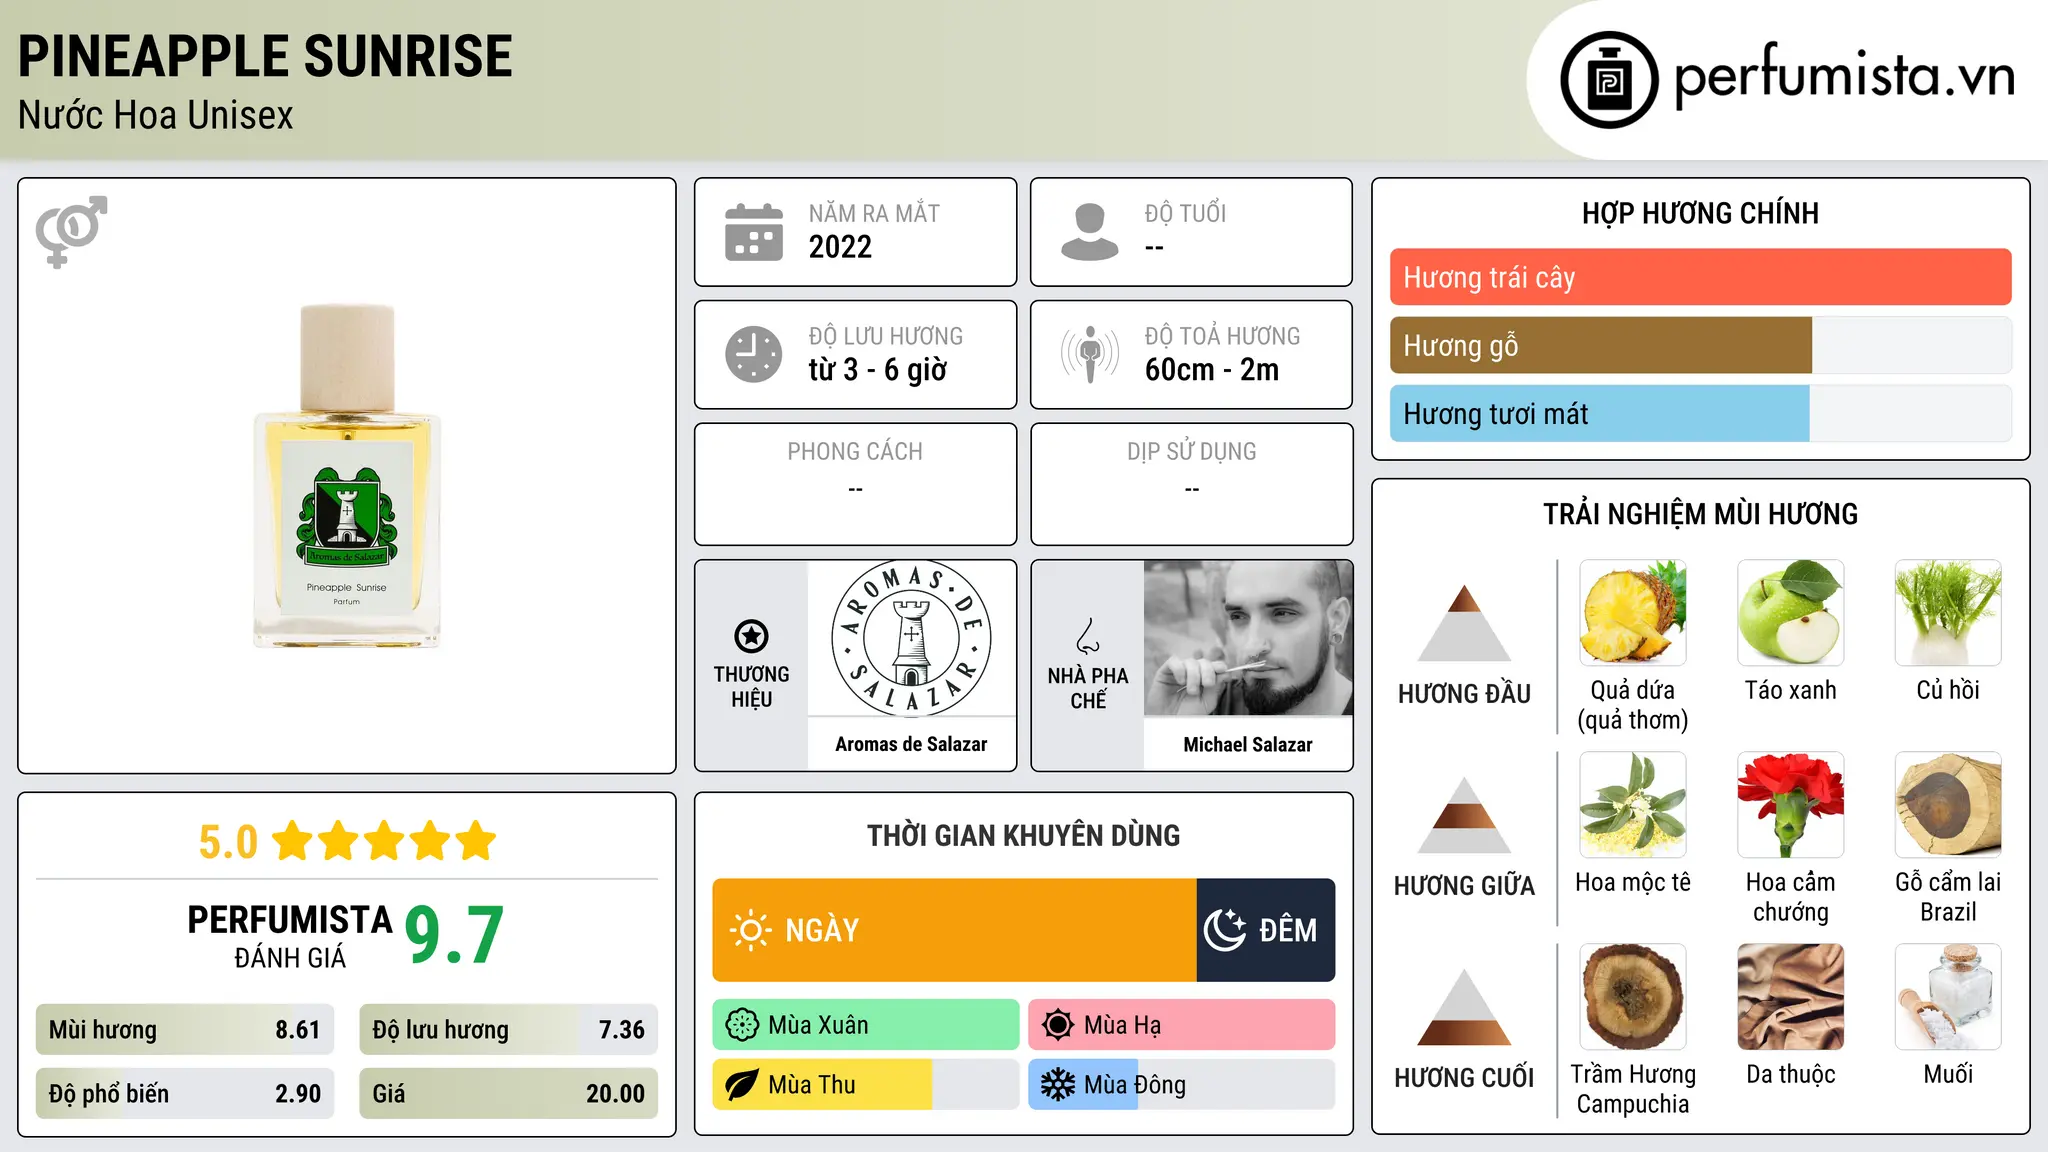Select the Trầm Hương Campuchia note image
2048x1152 pixels.
coord(1633,997)
